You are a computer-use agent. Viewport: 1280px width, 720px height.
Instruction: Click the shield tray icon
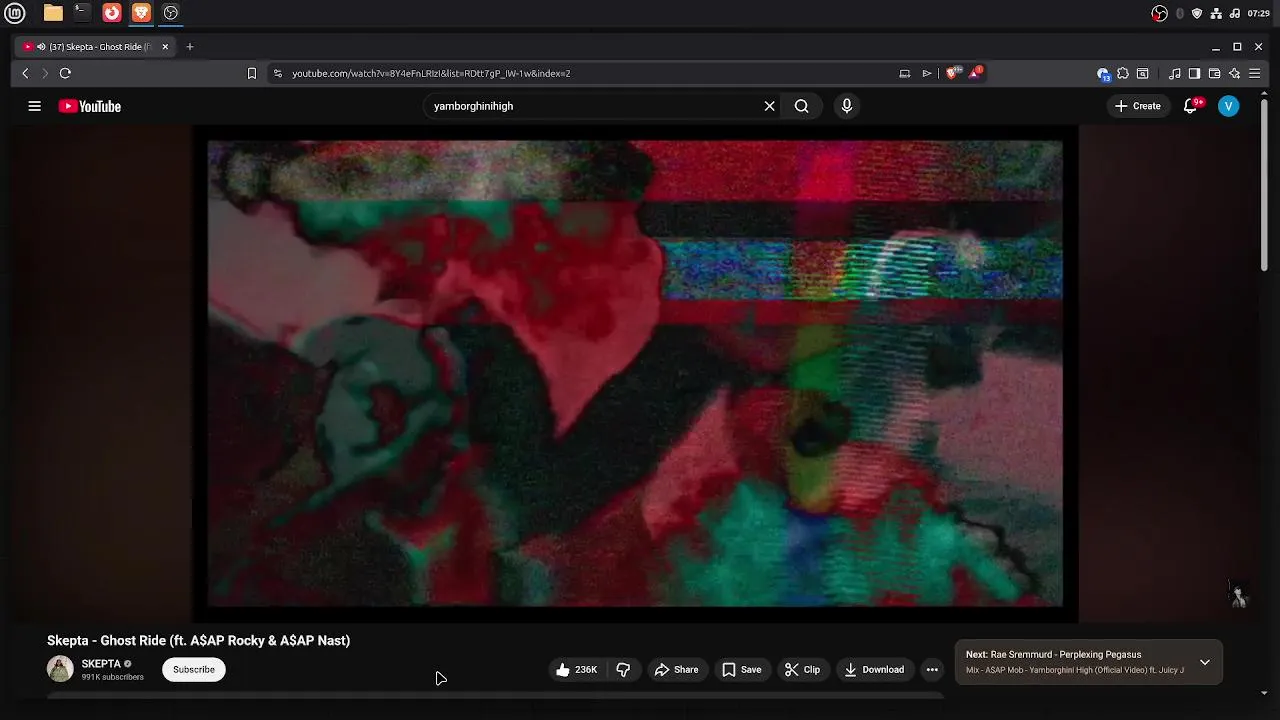tap(1197, 13)
